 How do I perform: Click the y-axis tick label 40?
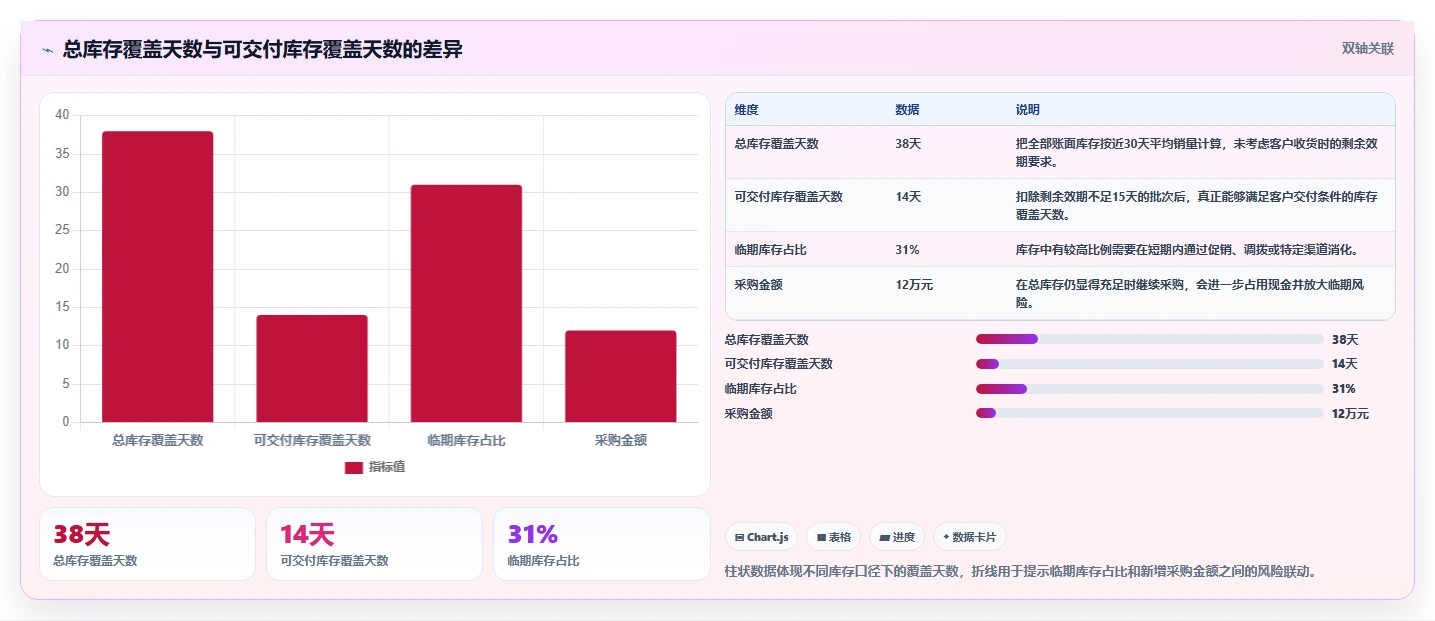click(x=62, y=115)
